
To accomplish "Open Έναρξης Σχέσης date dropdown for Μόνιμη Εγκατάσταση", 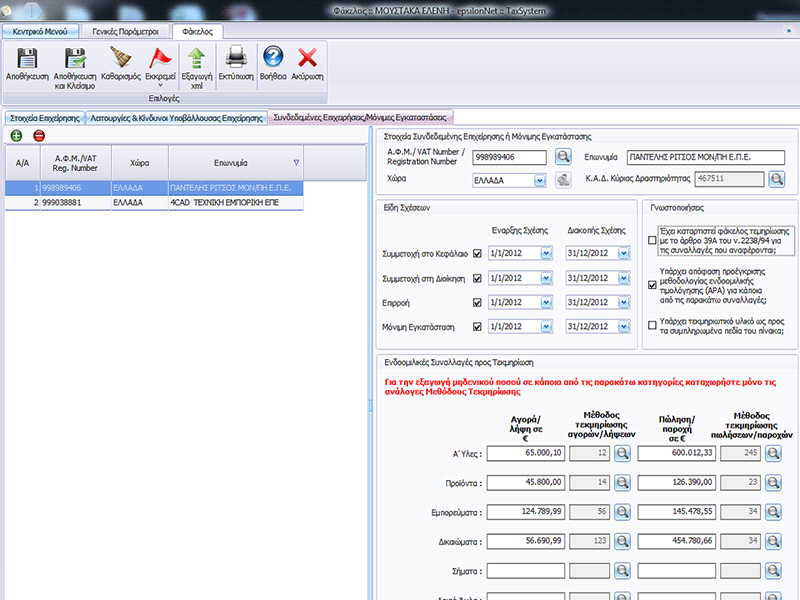I will (x=546, y=327).
